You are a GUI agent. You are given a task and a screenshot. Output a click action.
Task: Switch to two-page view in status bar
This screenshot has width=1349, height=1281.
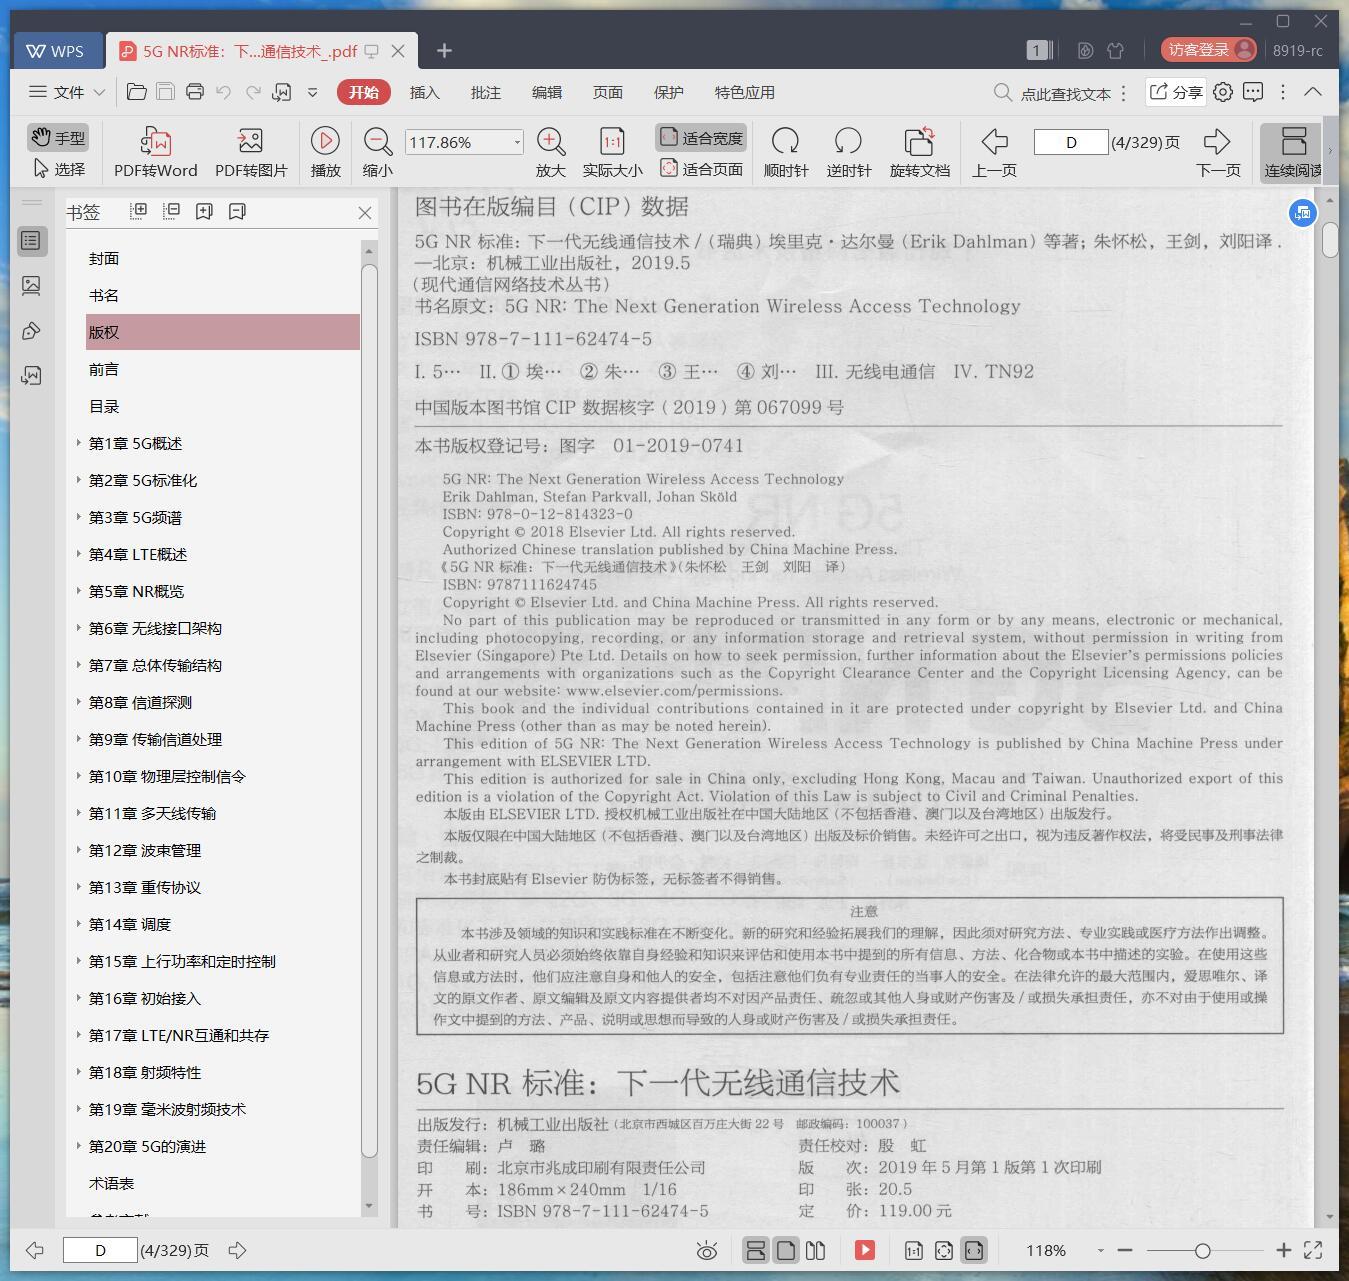click(x=815, y=1250)
